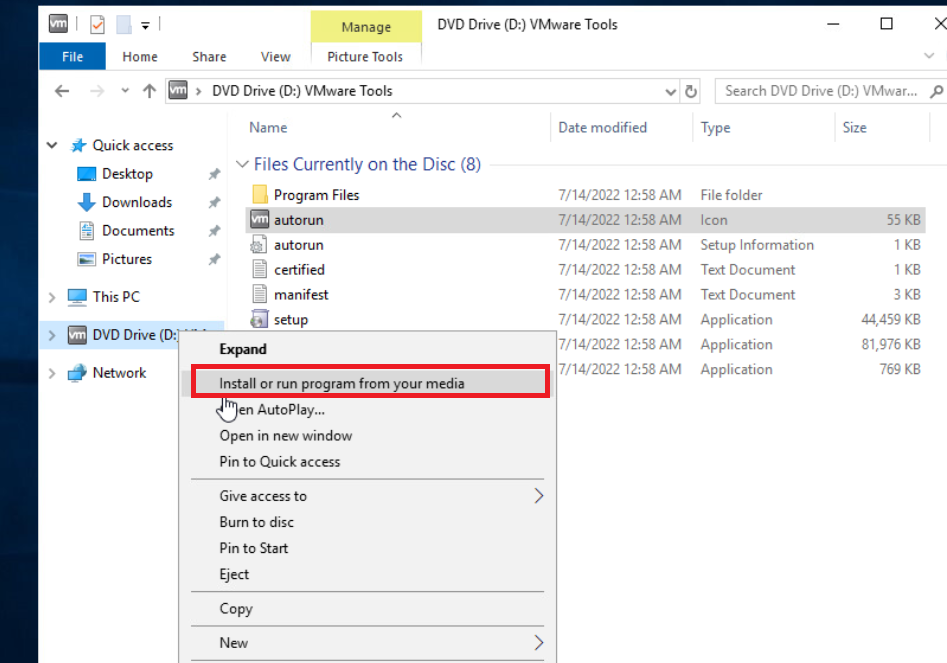Choose Pin to Quick access
This screenshot has height=663, width=947.
coord(280,462)
